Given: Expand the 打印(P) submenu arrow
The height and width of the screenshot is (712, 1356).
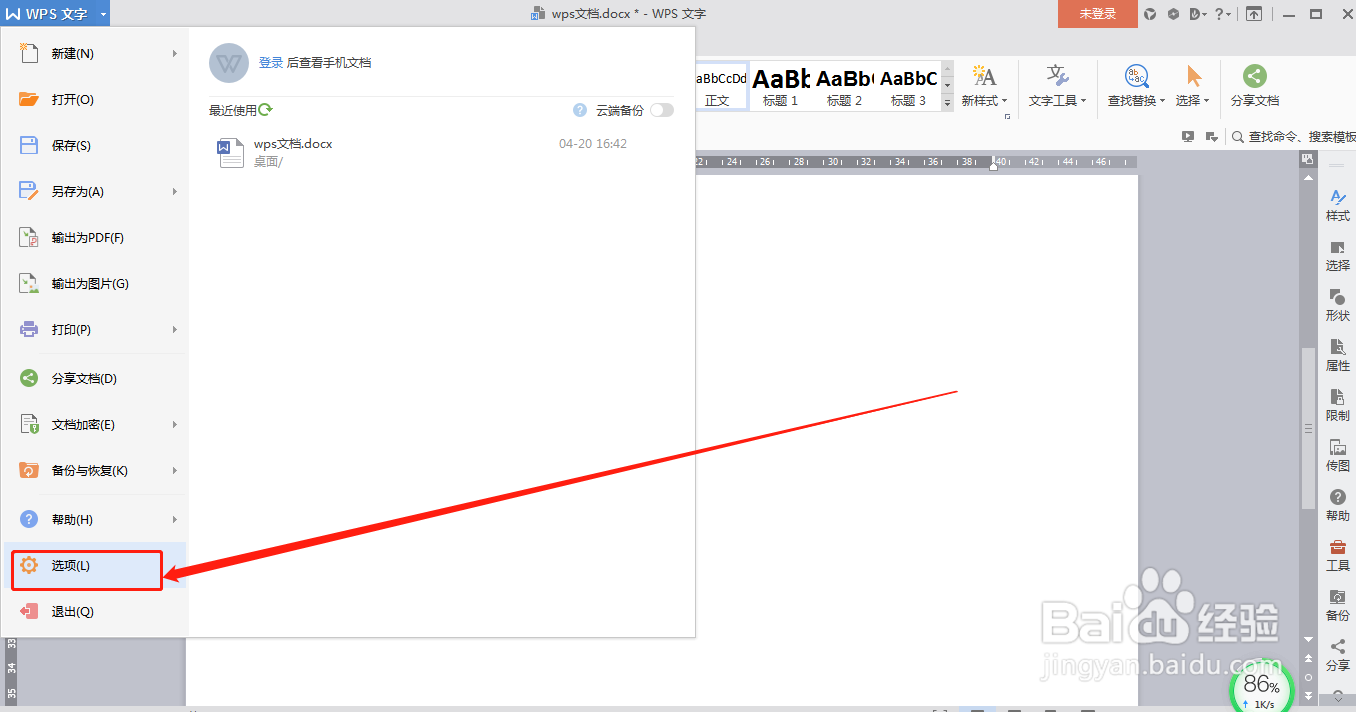Looking at the screenshot, I should click(175, 330).
